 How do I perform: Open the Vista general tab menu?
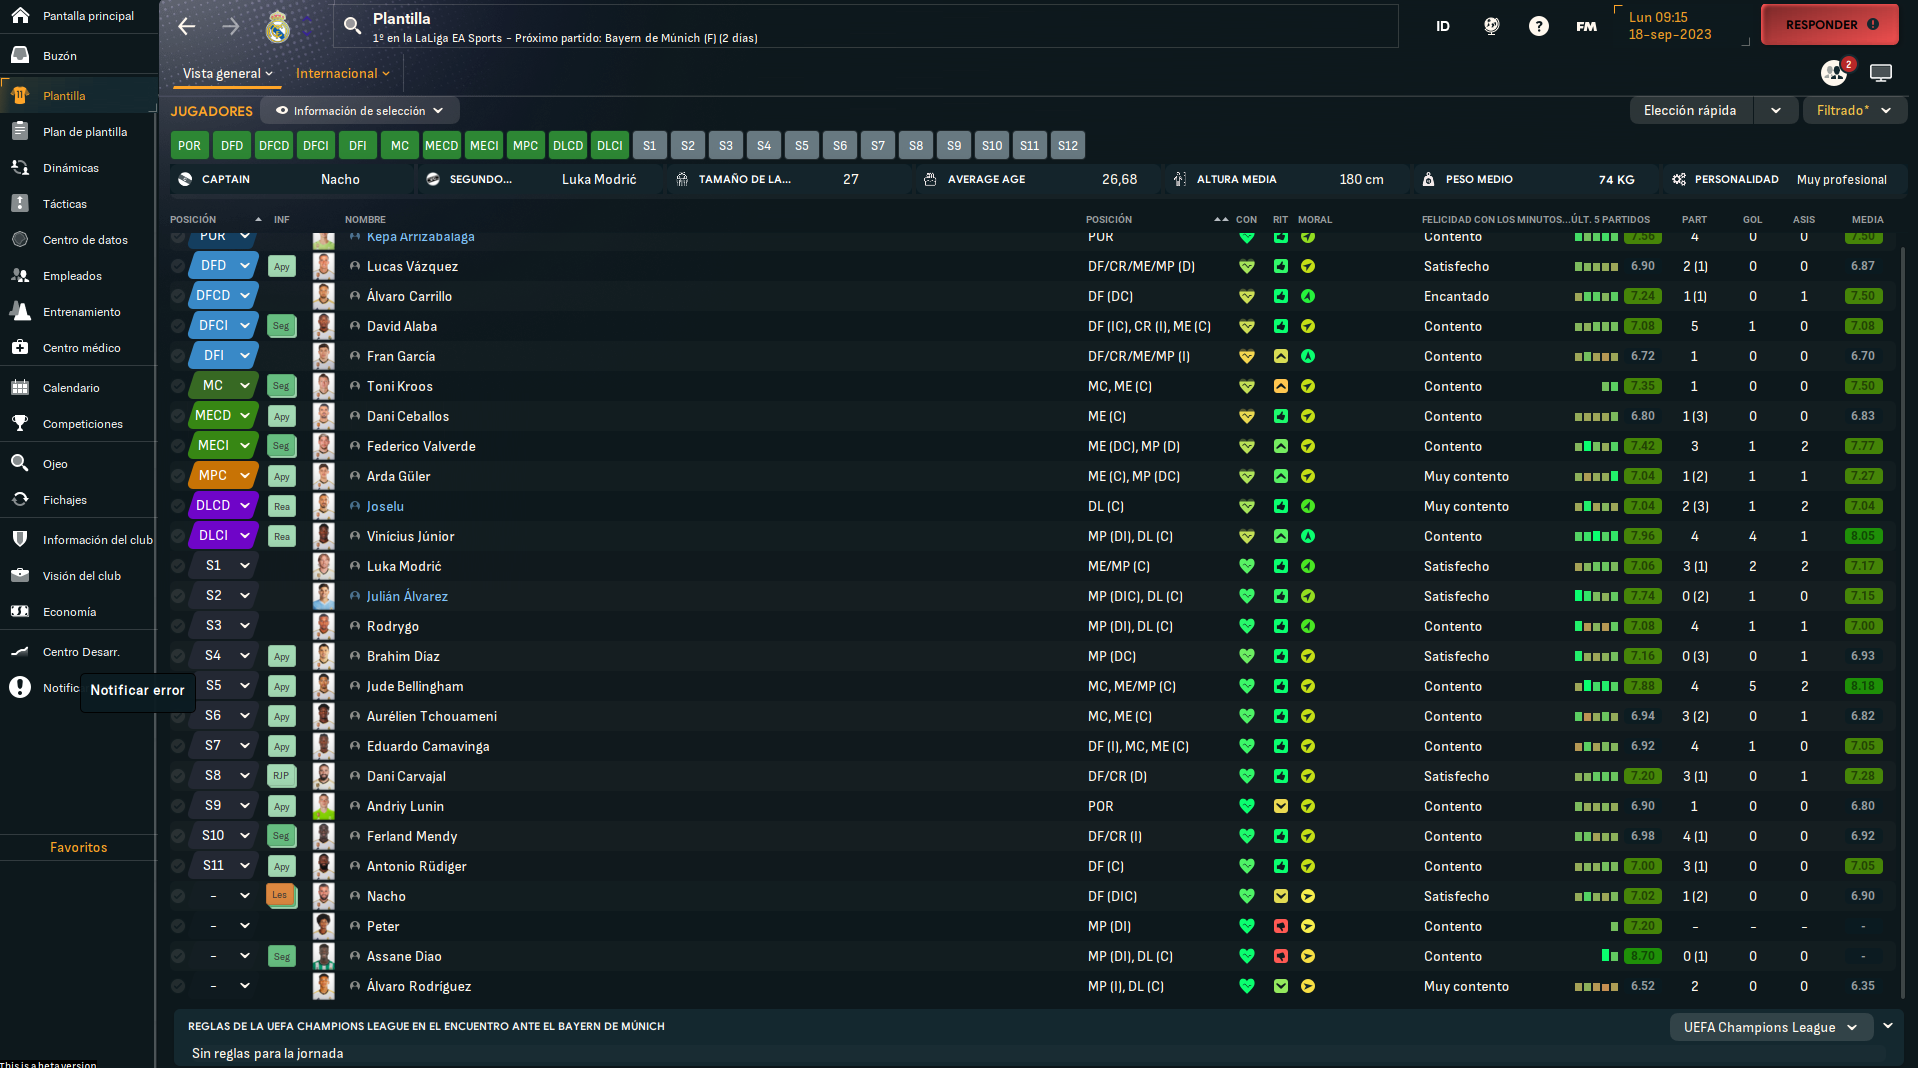click(228, 74)
